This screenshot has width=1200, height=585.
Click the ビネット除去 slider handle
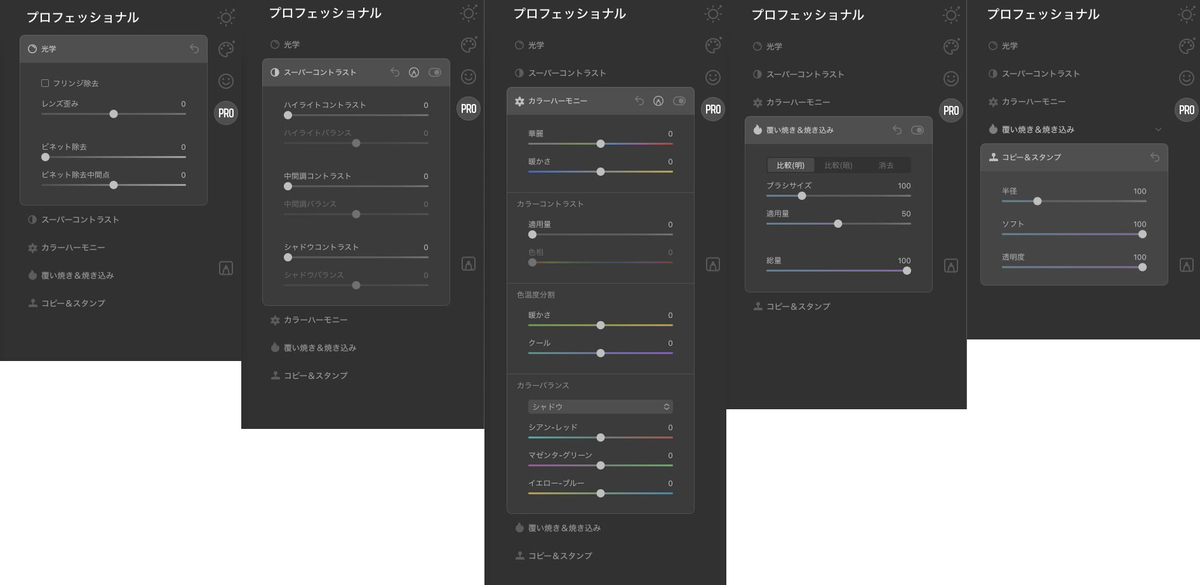coord(47,157)
